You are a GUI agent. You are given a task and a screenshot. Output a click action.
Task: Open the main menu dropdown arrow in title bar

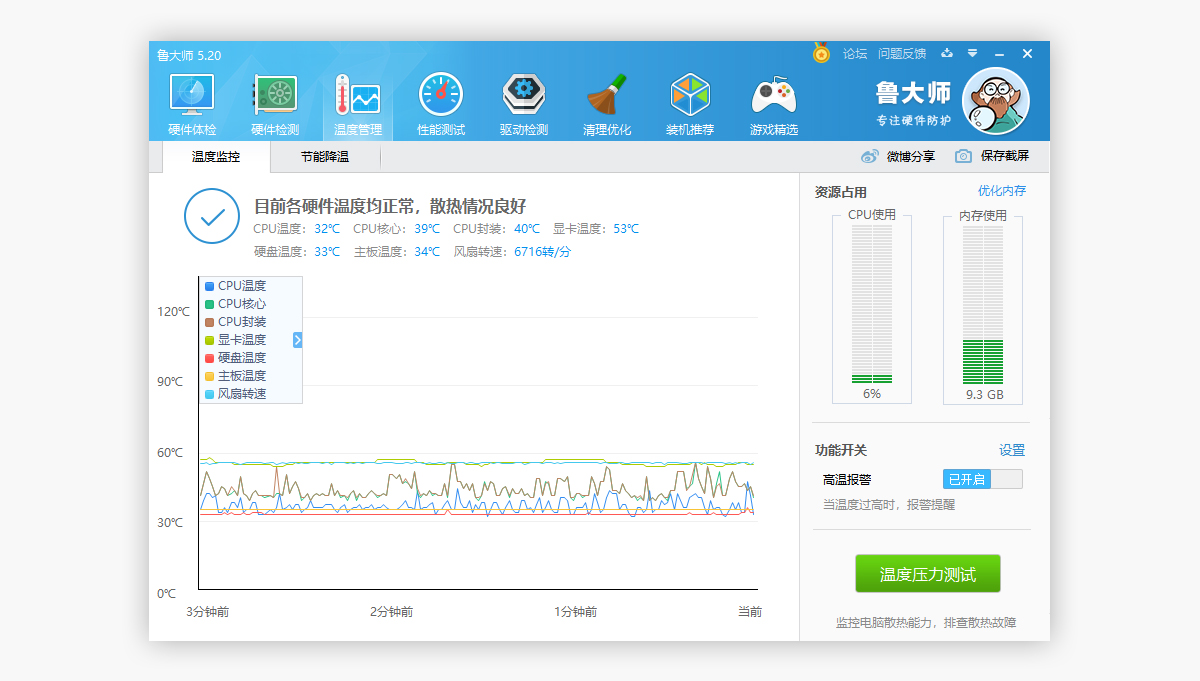click(972, 53)
